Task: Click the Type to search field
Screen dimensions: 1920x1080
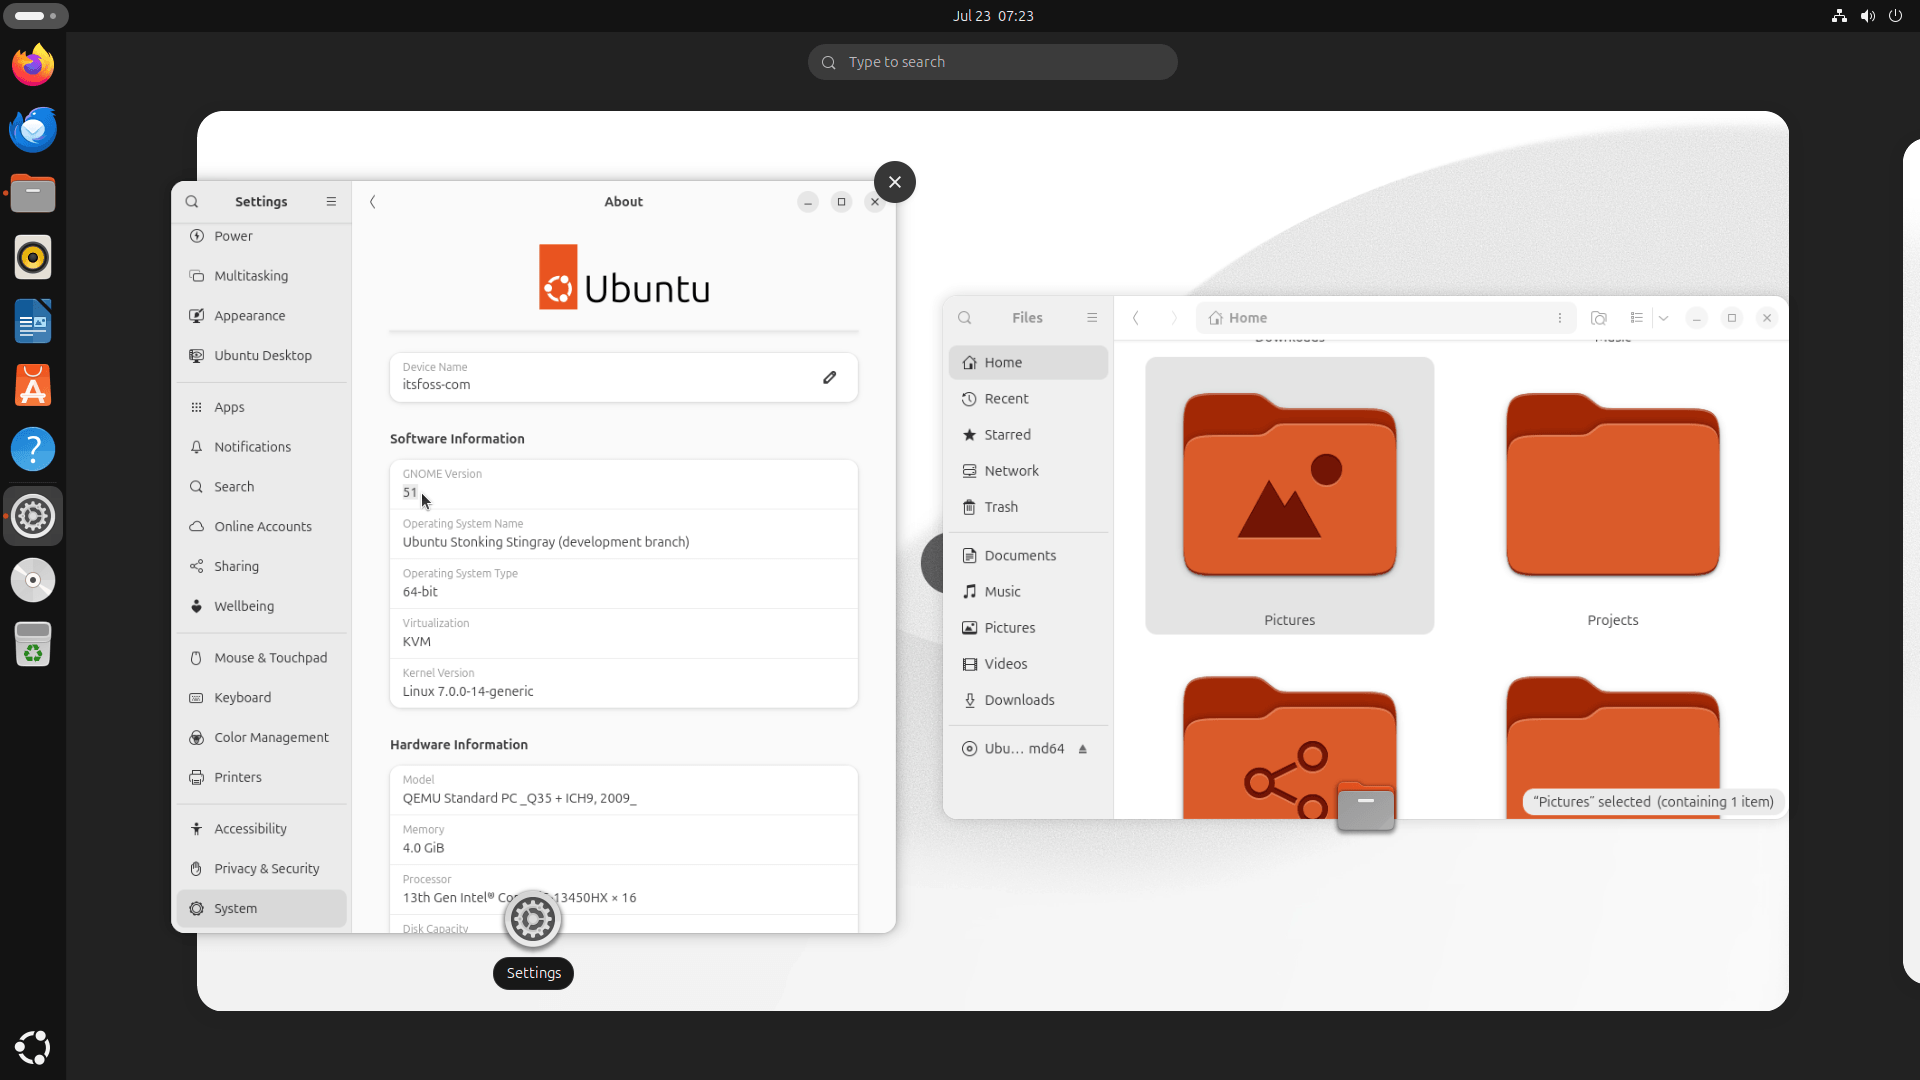Action: tap(992, 62)
